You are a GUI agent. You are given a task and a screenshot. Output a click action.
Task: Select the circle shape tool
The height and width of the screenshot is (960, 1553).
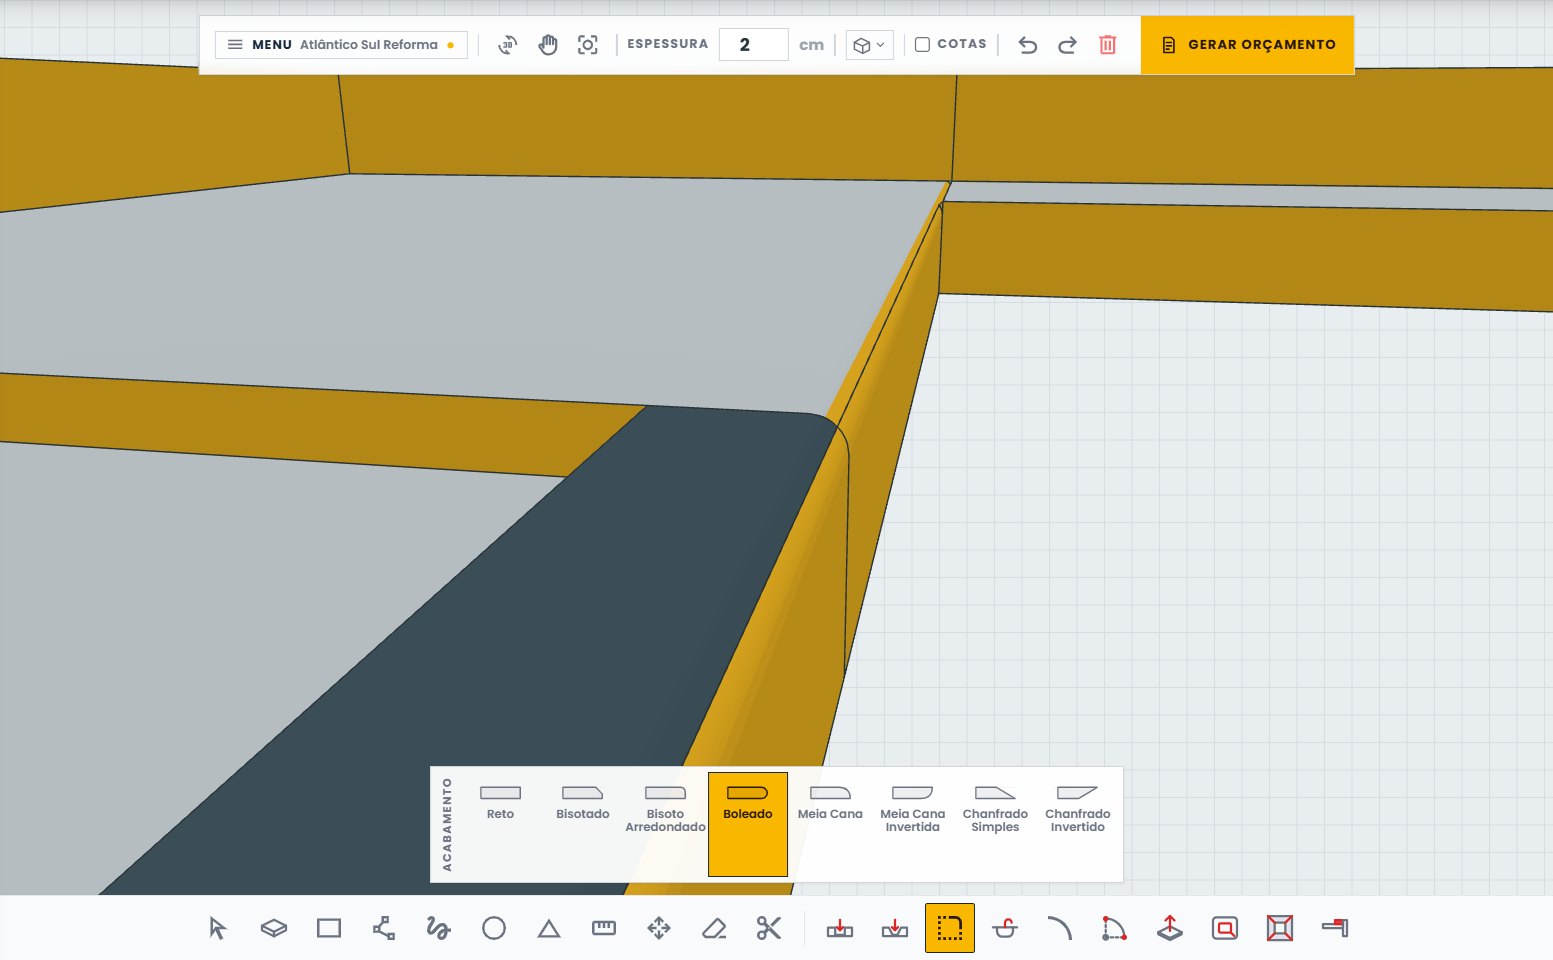click(493, 928)
